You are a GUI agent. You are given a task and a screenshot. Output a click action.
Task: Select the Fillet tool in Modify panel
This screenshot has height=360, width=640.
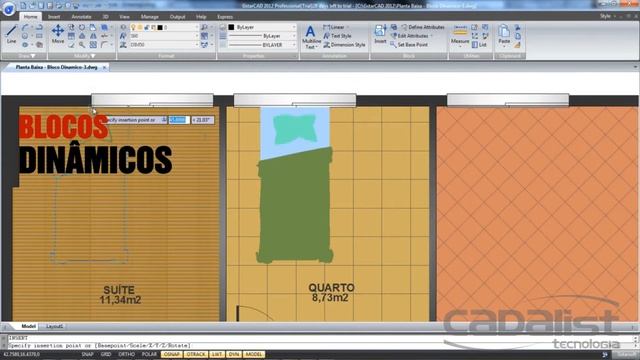(104, 45)
